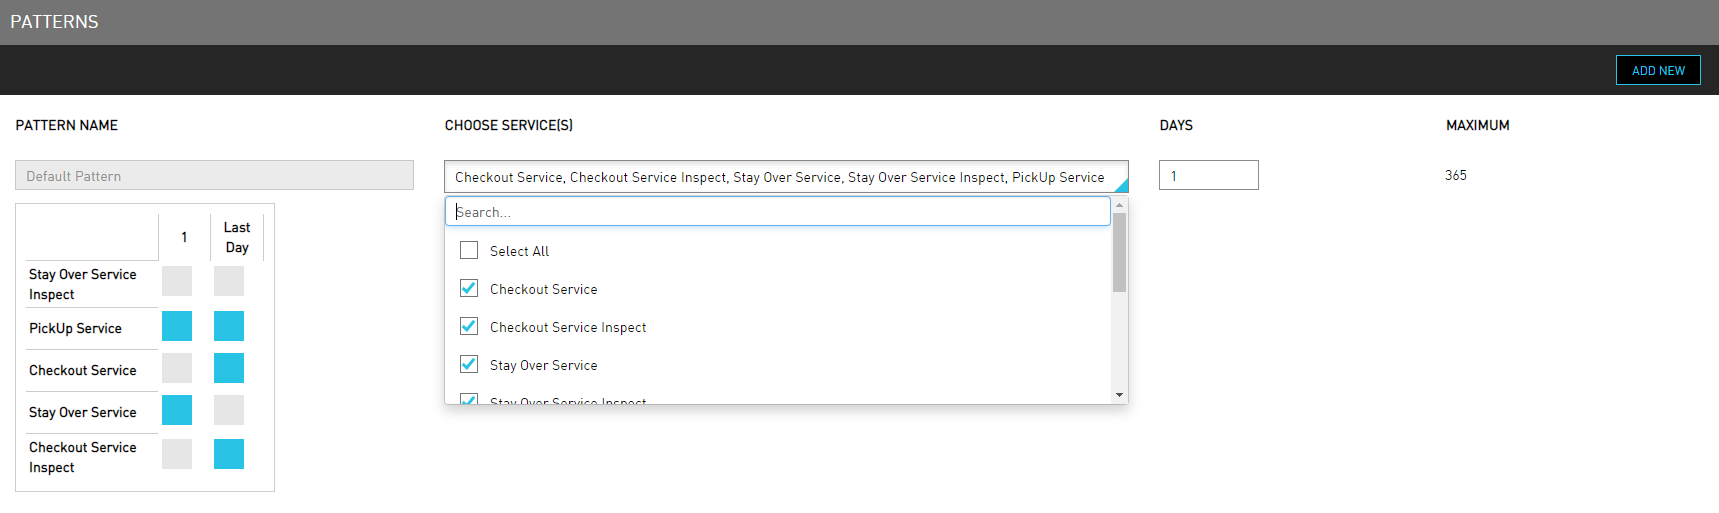Toggle Checkout Service Inspect Last Day cell
This screenshot has height=513, width=1719.
pyautogui.click(x=229, y=454)
